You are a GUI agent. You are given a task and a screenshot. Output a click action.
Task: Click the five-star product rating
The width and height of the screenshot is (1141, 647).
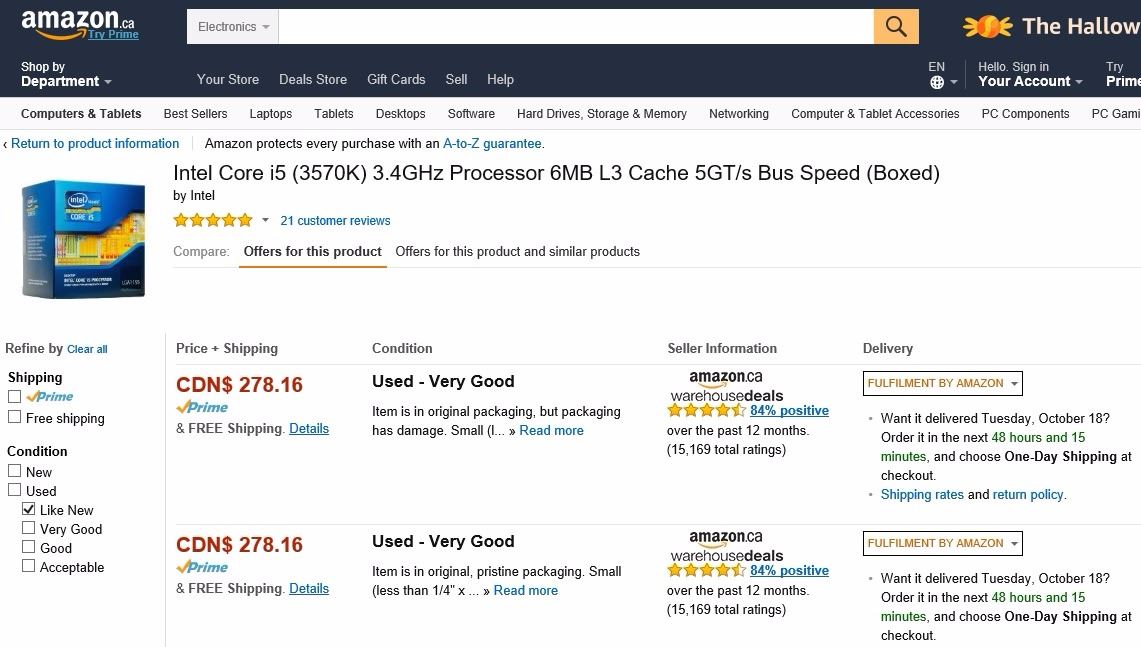point(213,220)
